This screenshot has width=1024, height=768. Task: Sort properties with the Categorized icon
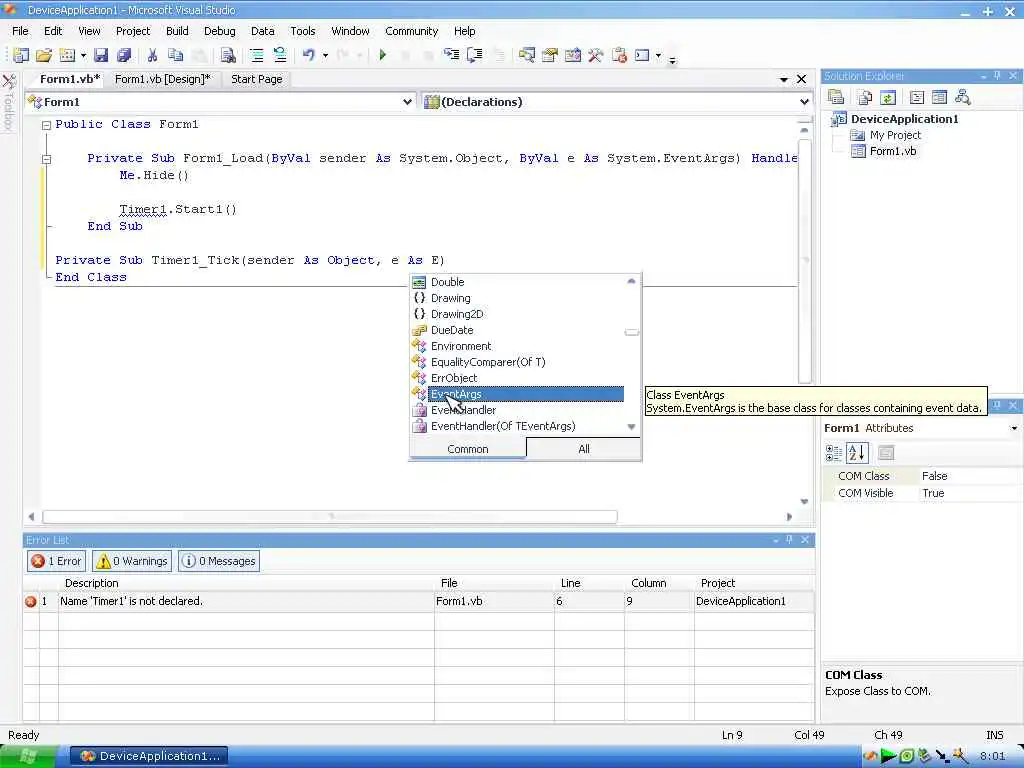(x=834, y=453)
